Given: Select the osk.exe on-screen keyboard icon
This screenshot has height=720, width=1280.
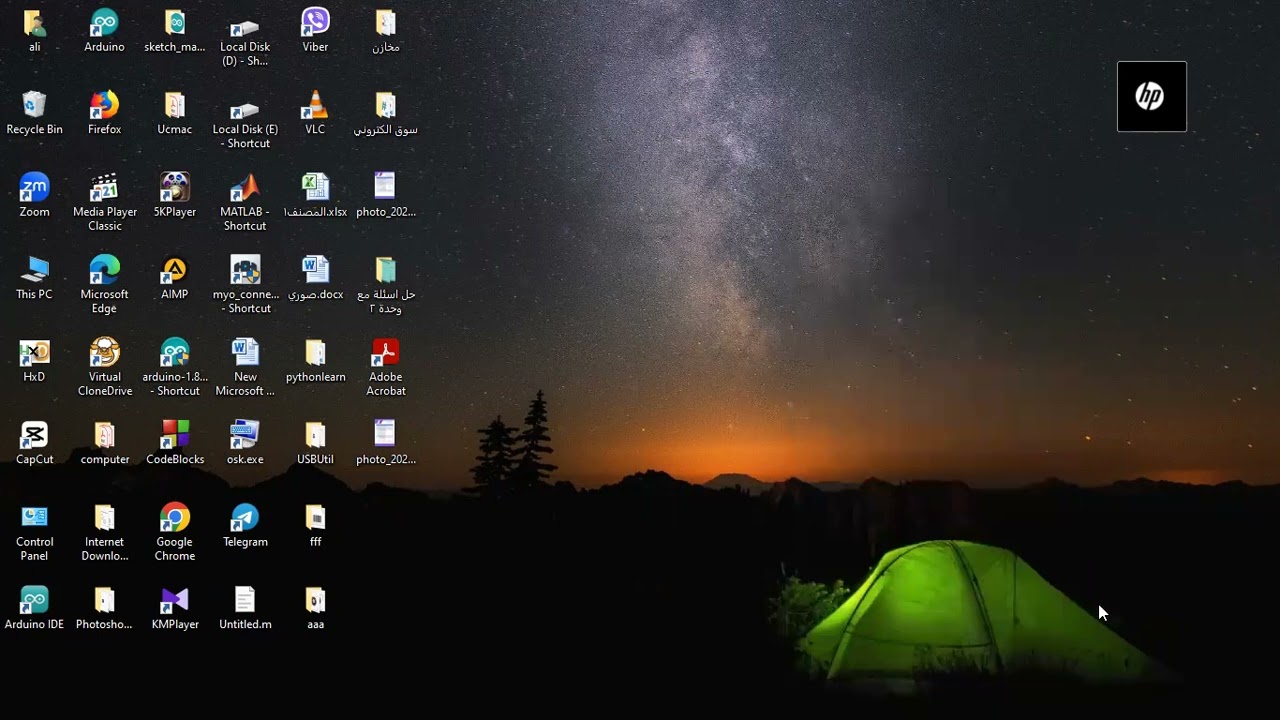Looking at the screenshot, I should coord(245,434).
